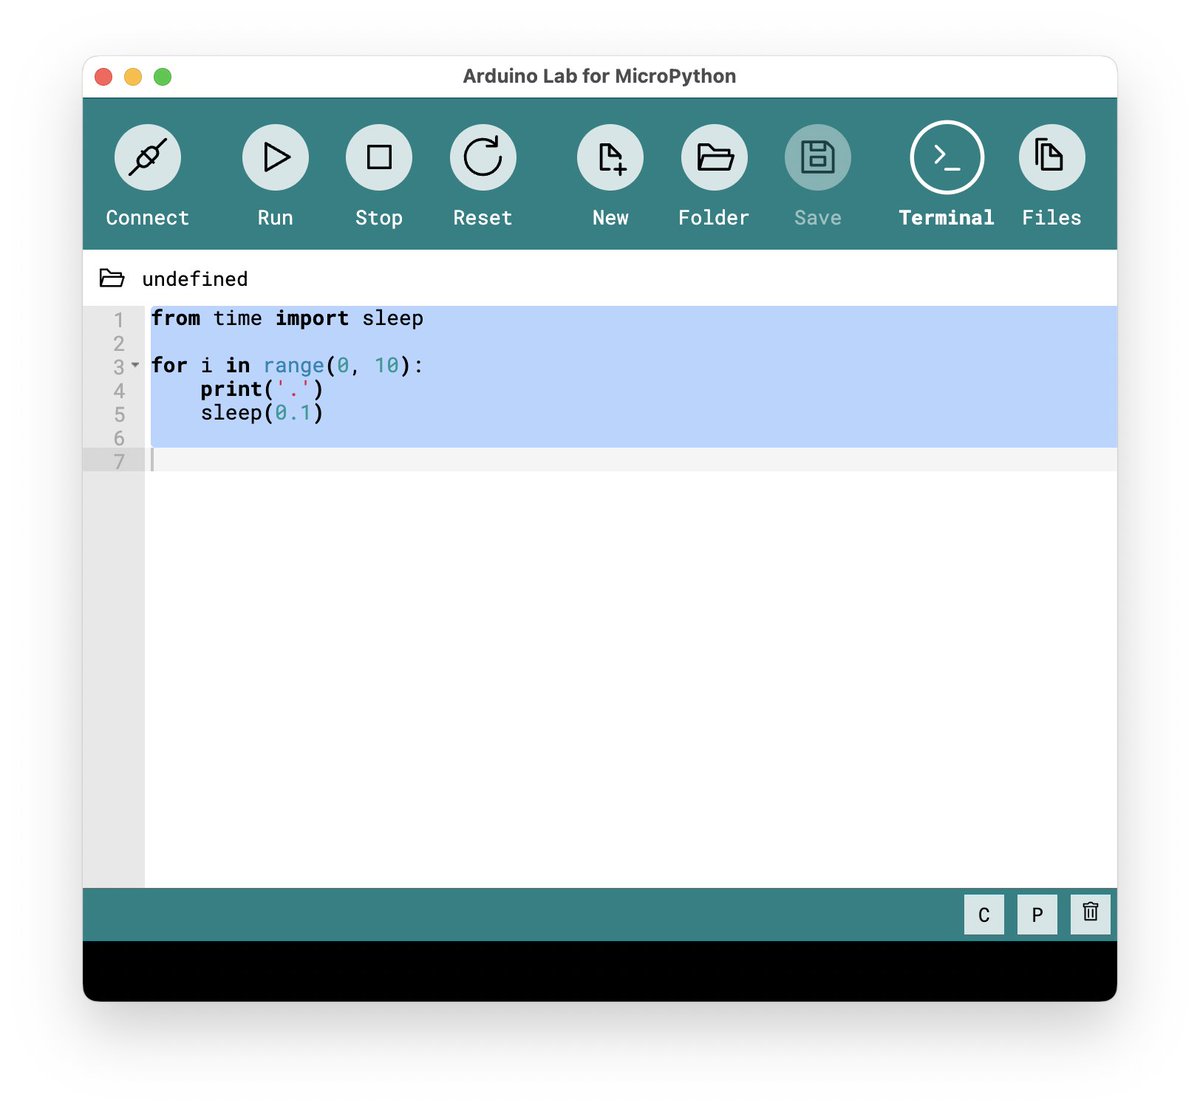The width and height of the screenshot is (1200, 1111).
Task: Click the undefined folder path label
Action: tap(195, 279)
